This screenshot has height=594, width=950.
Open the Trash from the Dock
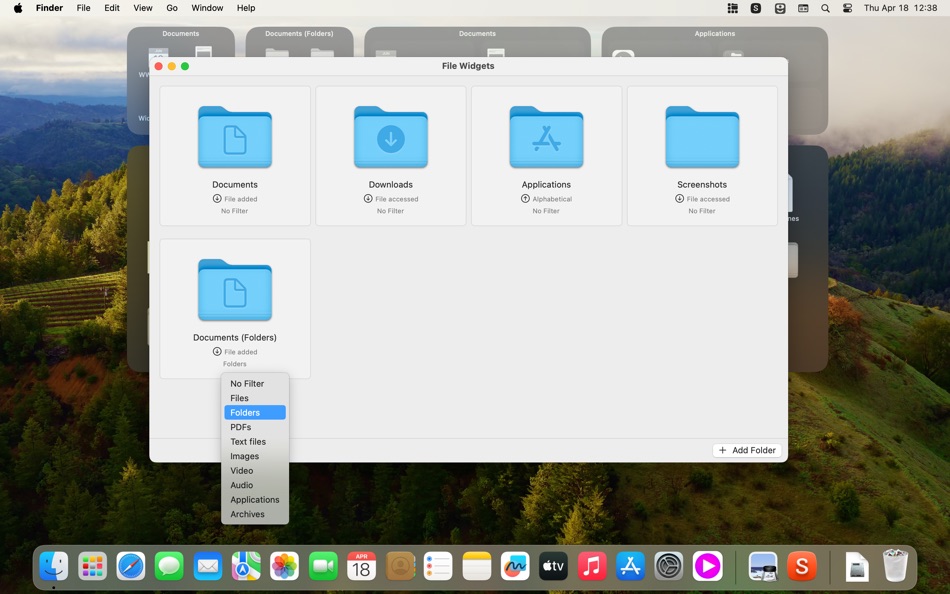pyautogui.click(x=897, y=566)
